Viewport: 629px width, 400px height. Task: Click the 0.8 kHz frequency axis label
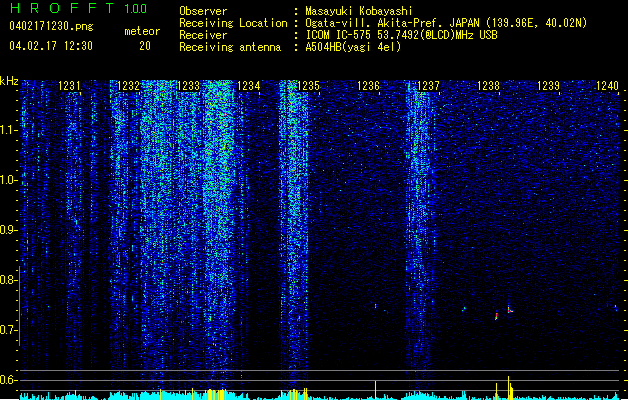9,280
